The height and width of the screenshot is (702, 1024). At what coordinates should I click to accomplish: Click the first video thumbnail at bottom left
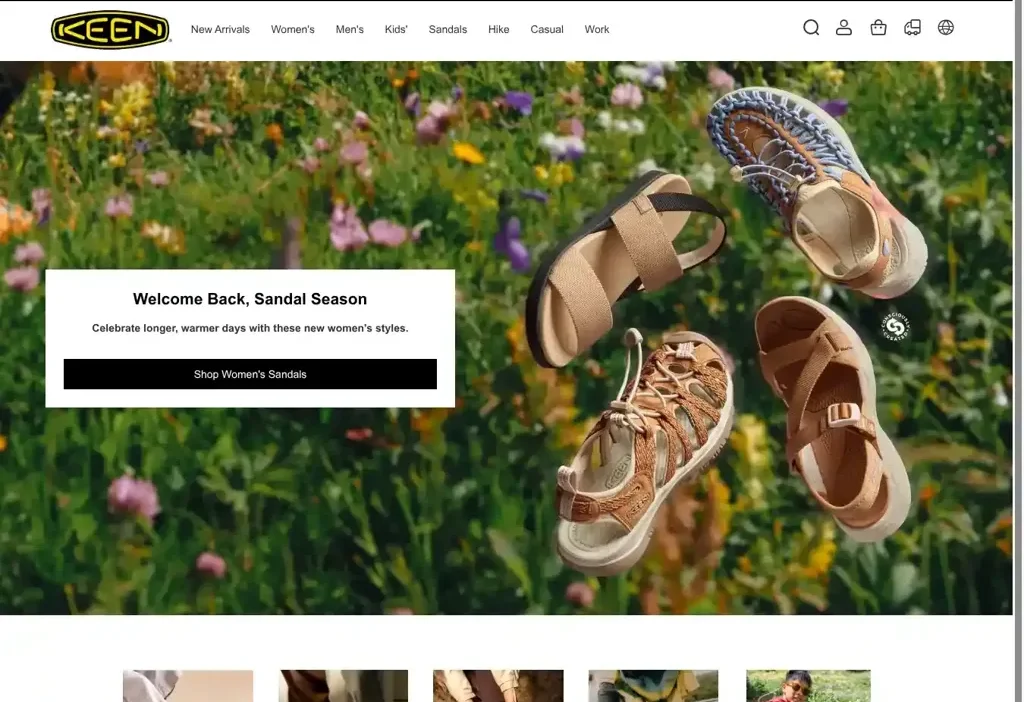pyautogui.click(x=187, y=686)
